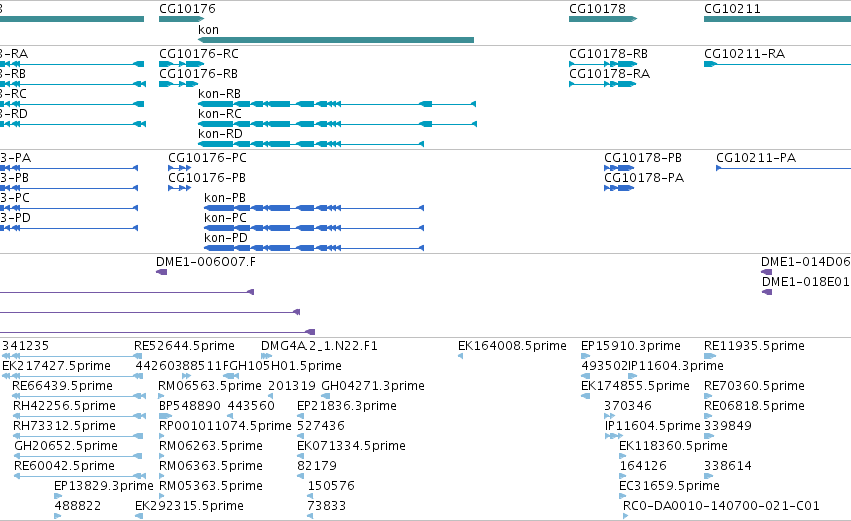
Task: Click the kon-PC protein label
Action: 225,218
